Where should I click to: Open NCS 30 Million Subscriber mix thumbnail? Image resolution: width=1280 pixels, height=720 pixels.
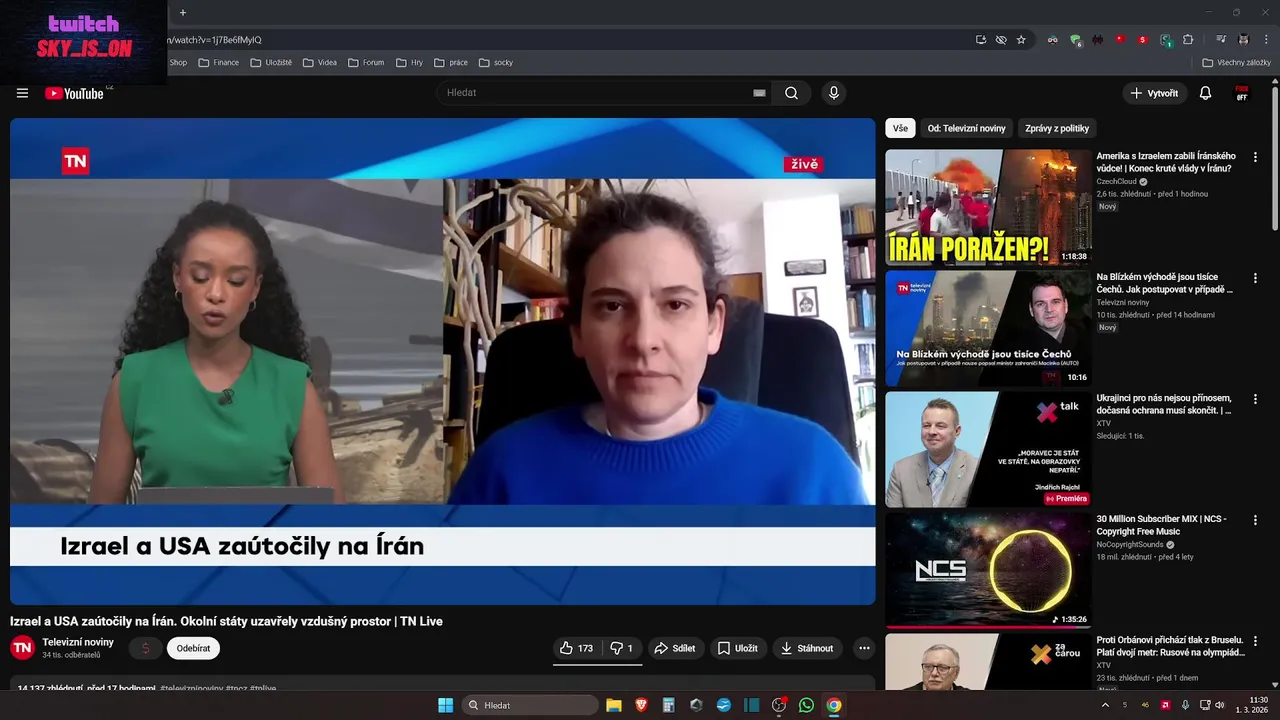pyautogui.click(x=988, y=570)
